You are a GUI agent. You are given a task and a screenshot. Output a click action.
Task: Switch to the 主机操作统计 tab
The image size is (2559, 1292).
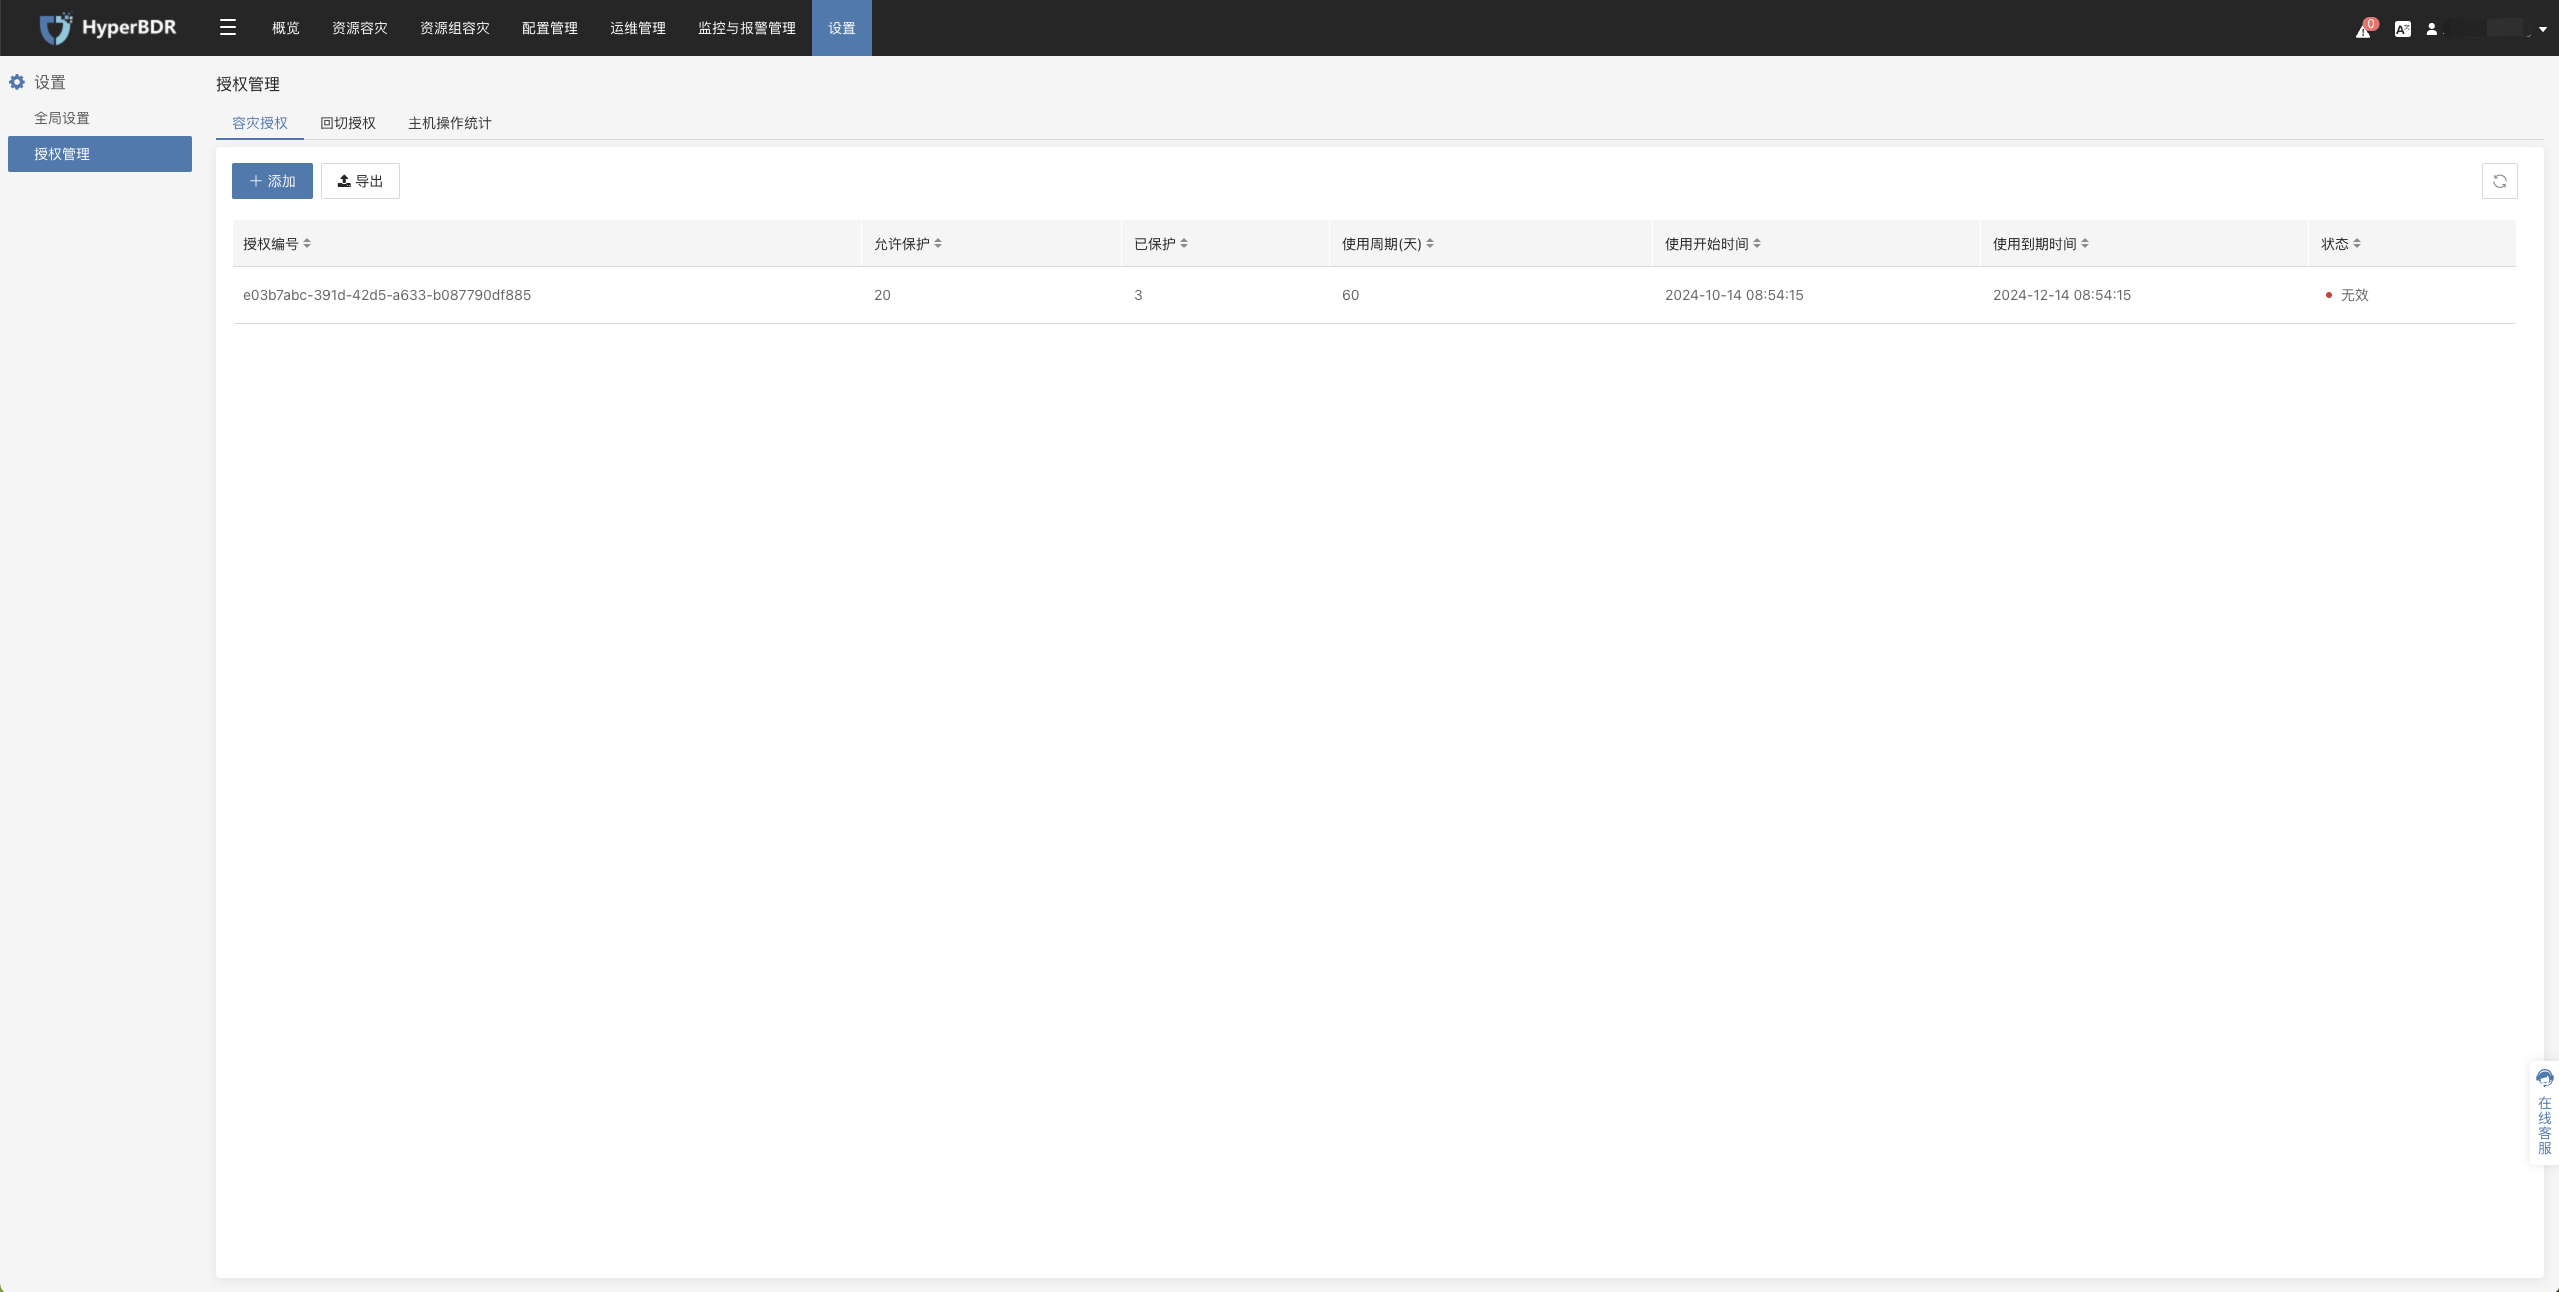(x=449, y=123)
